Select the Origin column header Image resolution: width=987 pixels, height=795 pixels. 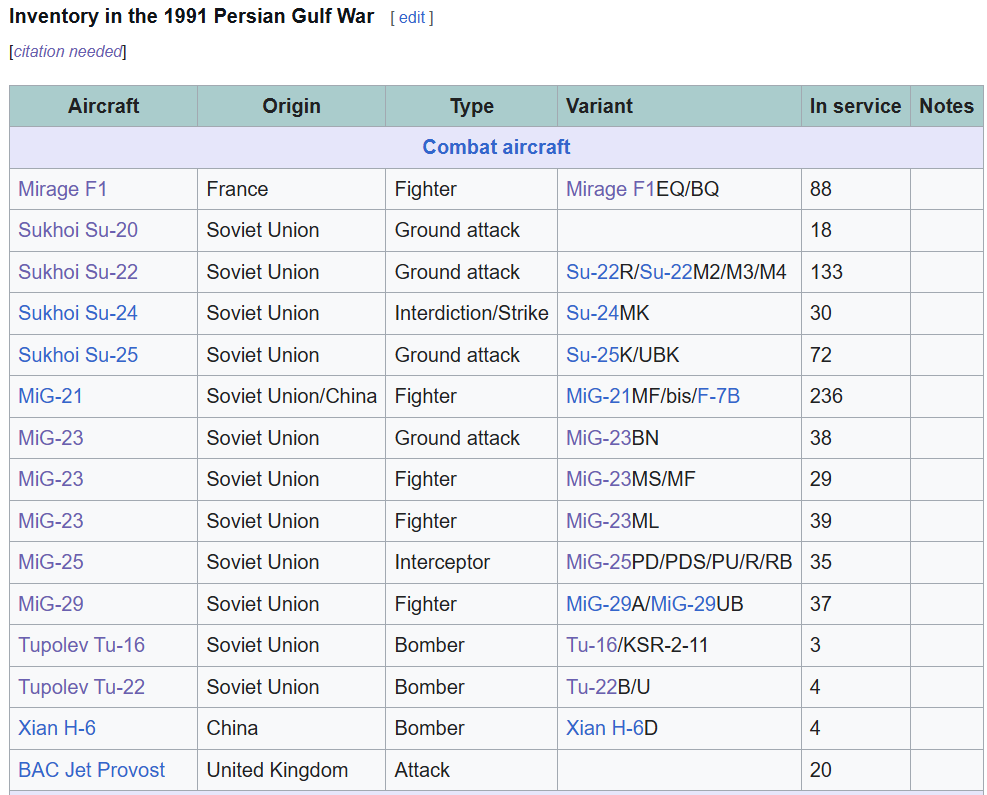[x=291, y=106]
